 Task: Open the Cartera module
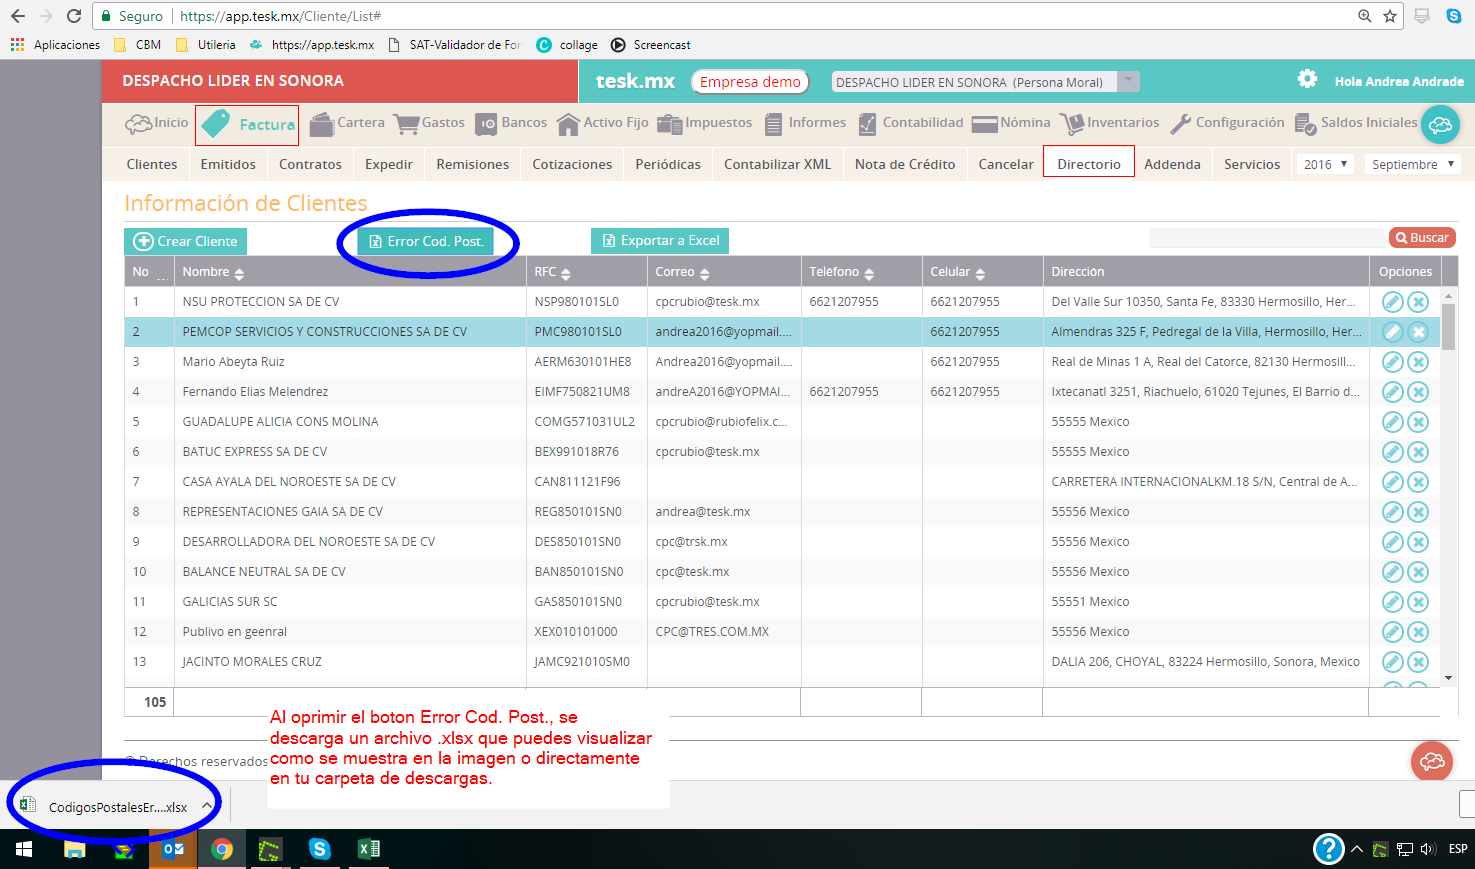click(x=347, y=123)
